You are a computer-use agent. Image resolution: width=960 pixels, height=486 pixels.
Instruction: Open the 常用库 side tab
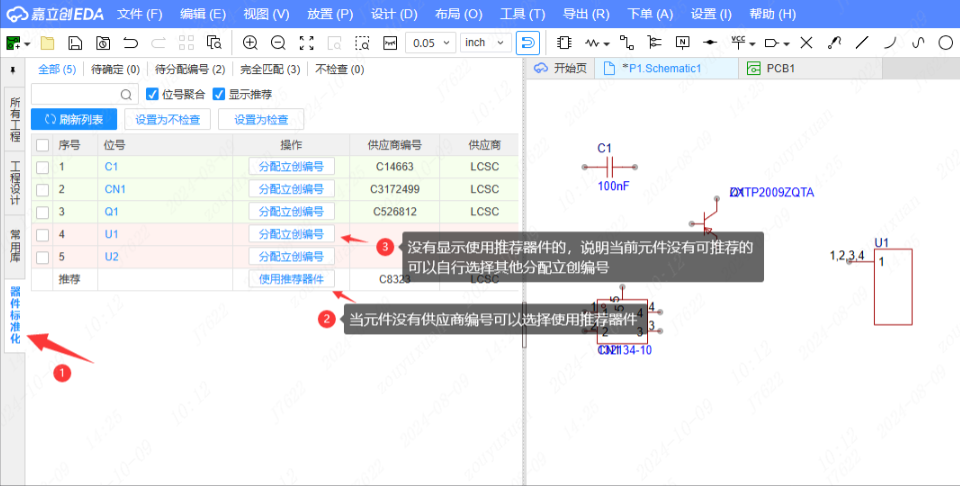(15, 244)
